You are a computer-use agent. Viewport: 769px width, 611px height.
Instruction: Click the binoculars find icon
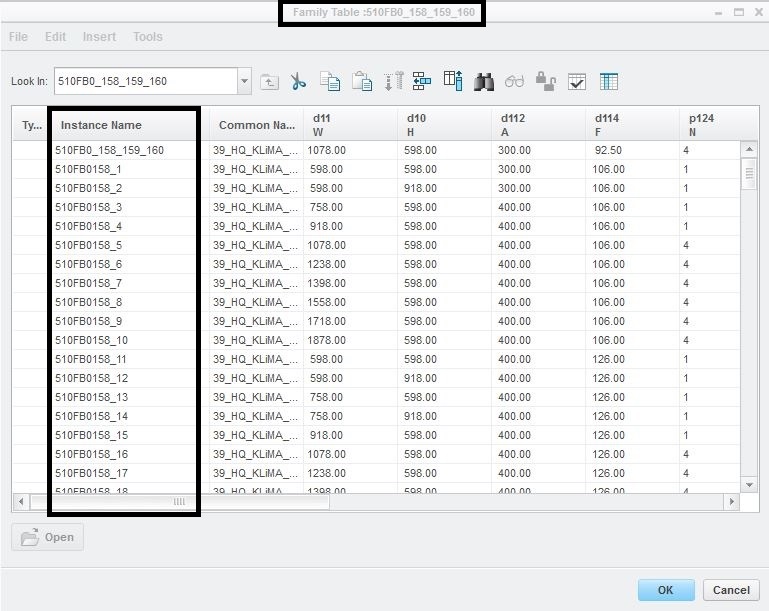click(484, 82)
